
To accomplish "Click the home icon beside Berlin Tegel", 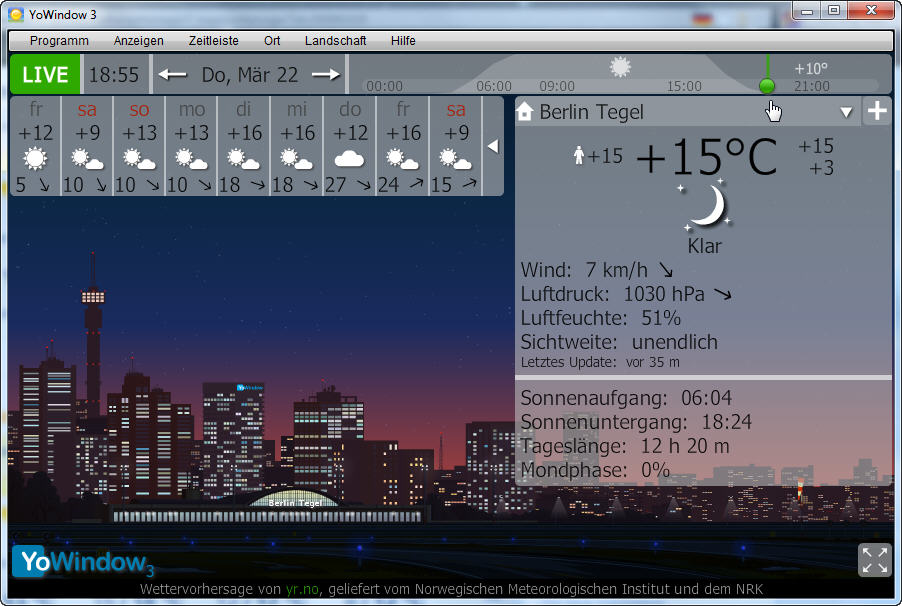I will point(525,112).
